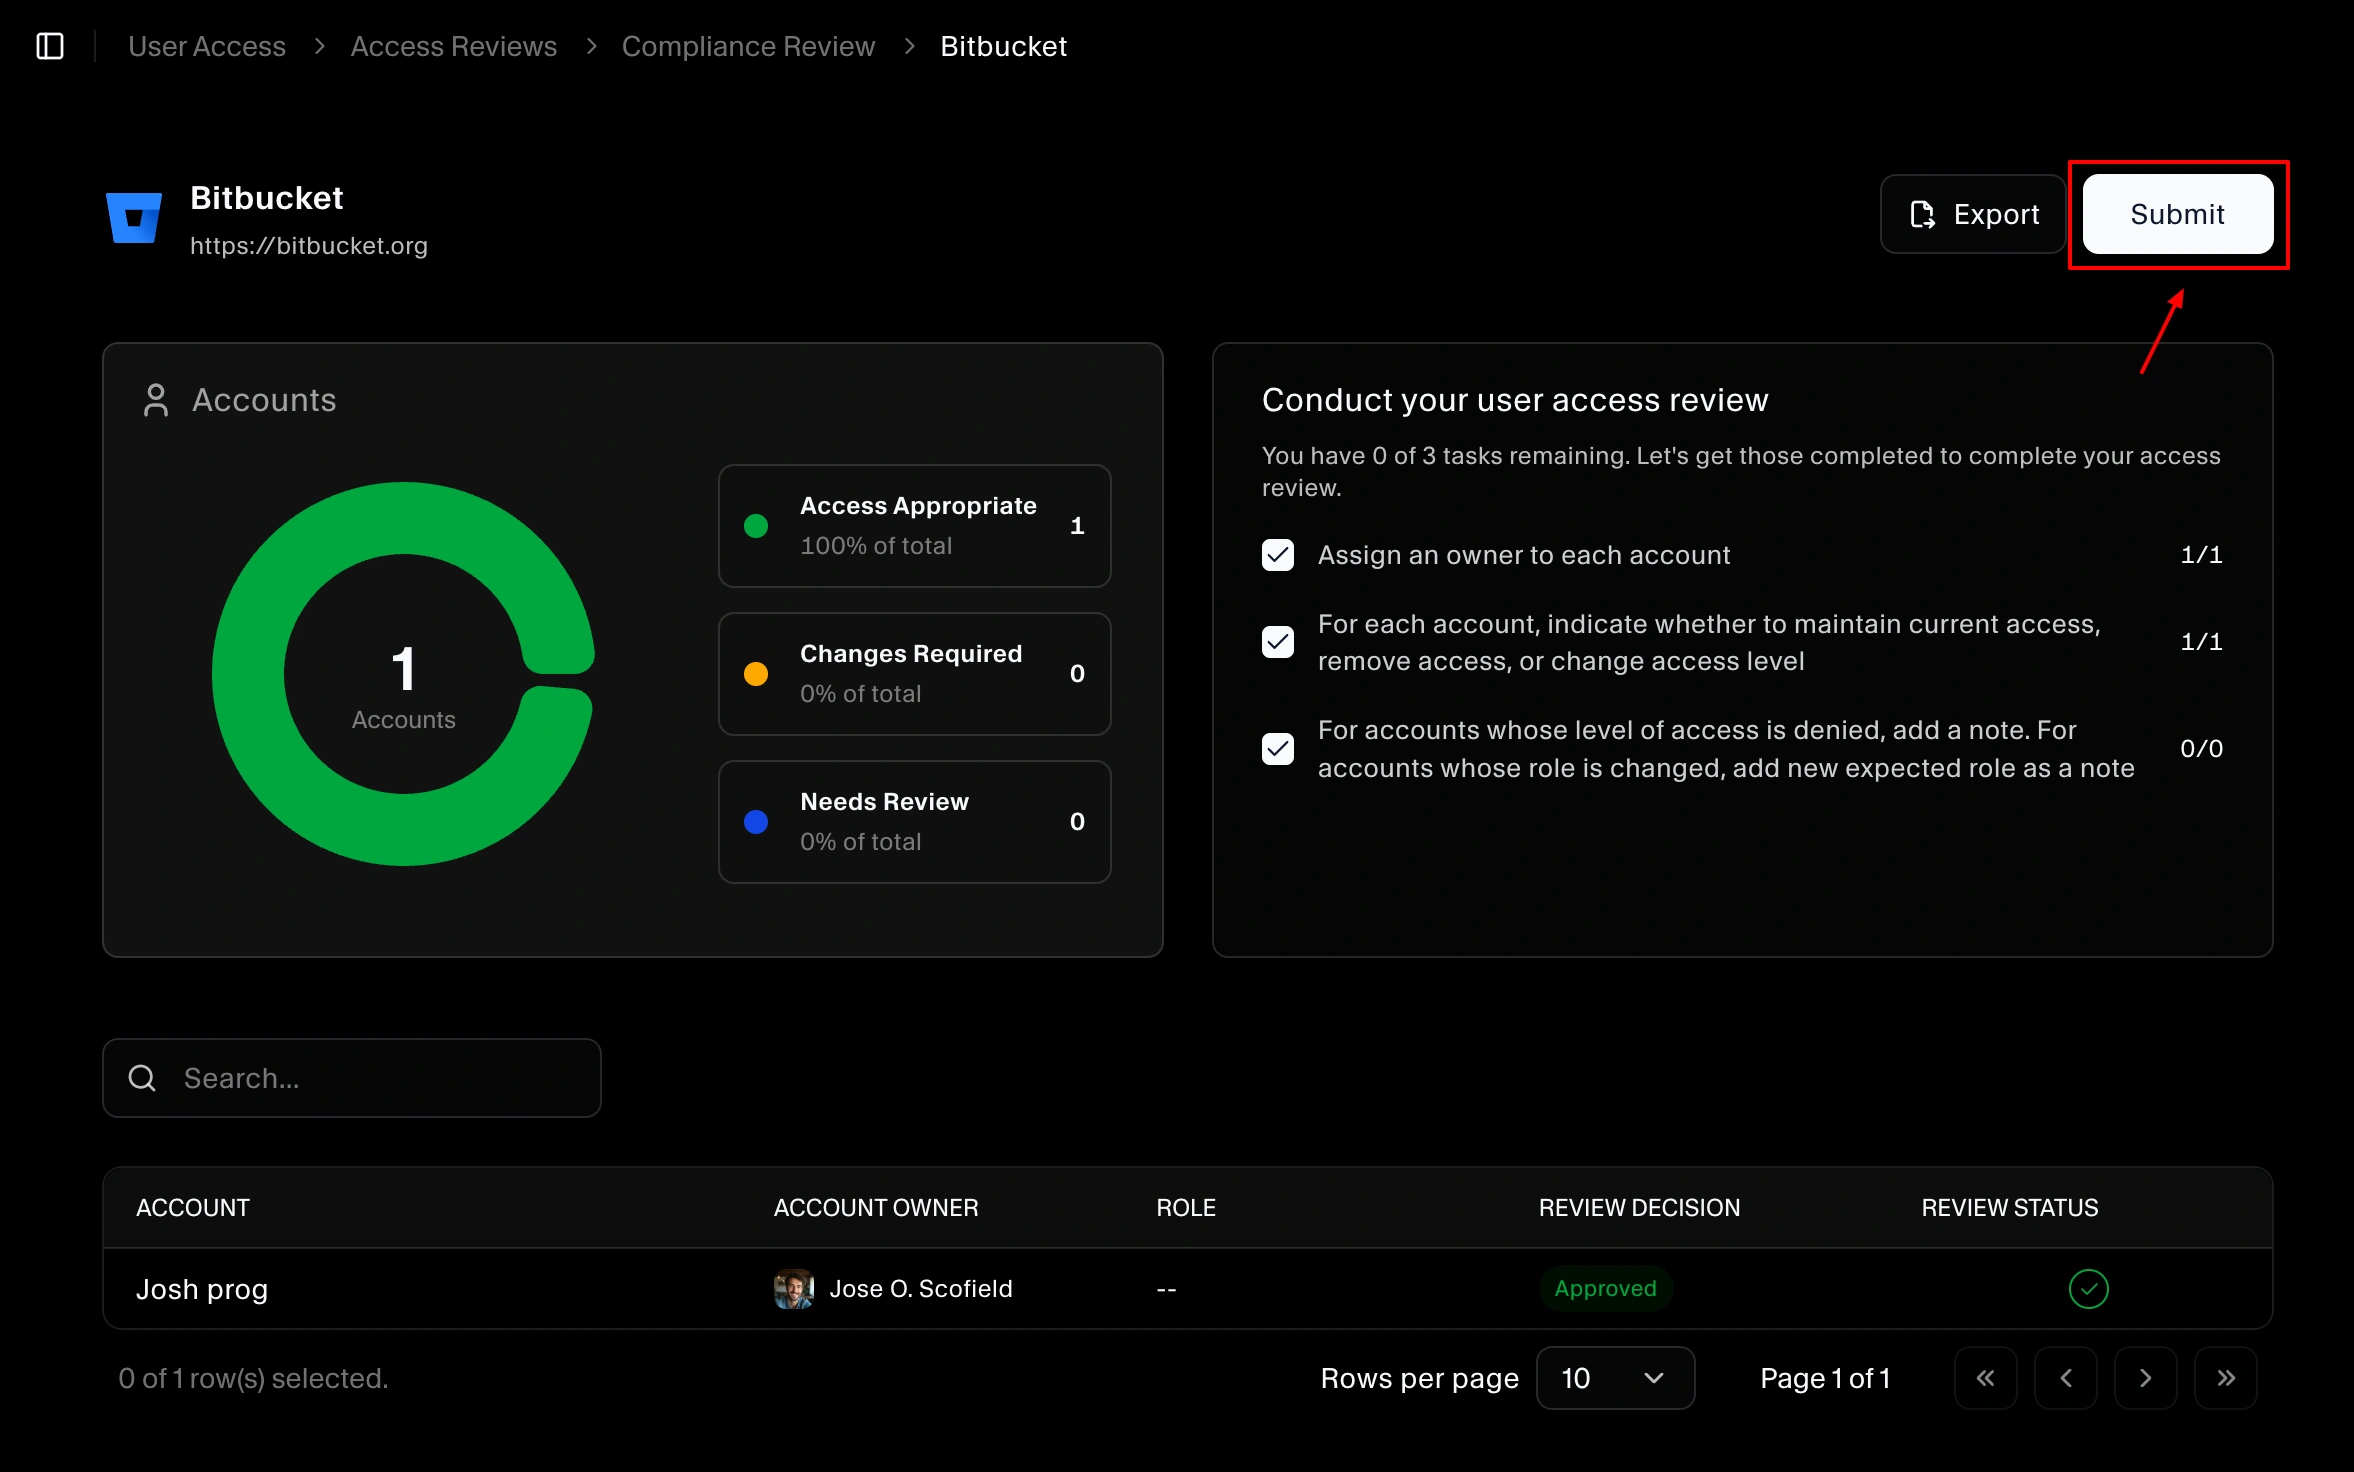
Task: Jump to last page with double-arrow icon
Action: tap(2224, 1378)
